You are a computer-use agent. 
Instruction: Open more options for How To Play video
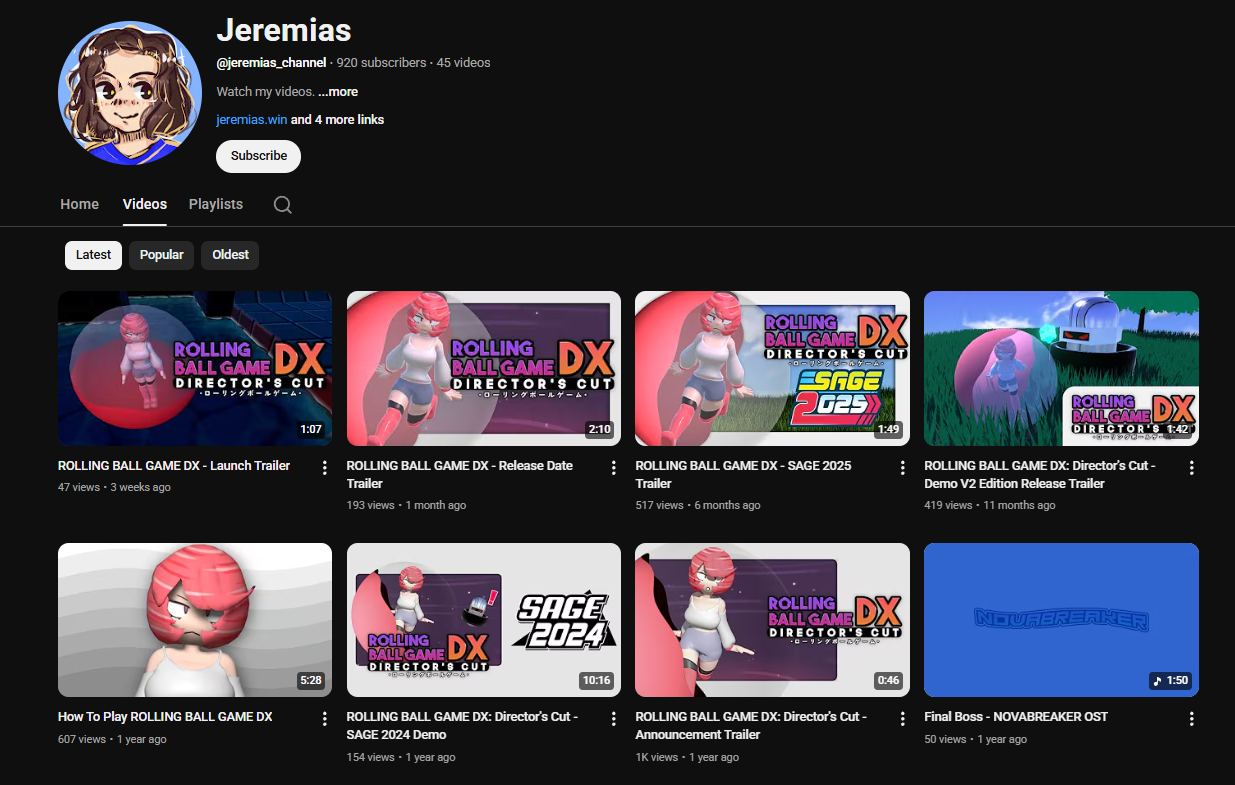coord(325,718)
